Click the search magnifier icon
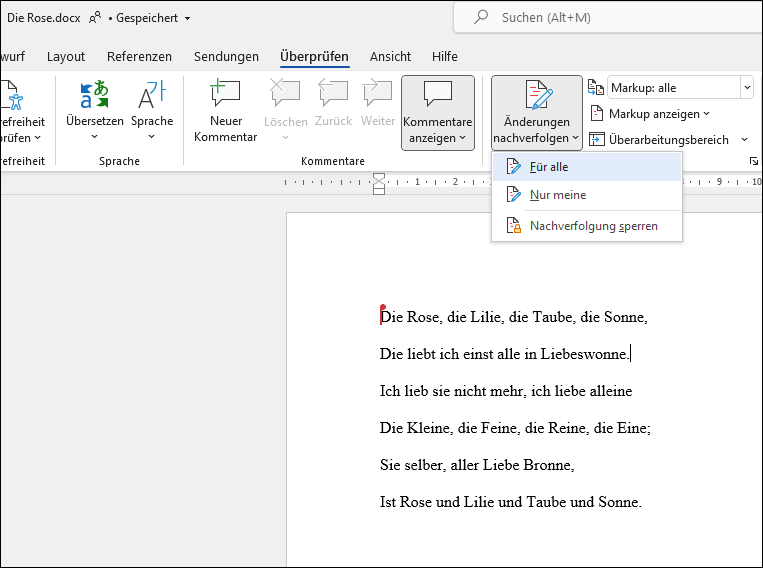The width and height of the screenshot is (763, 568). tap(481, 17)
